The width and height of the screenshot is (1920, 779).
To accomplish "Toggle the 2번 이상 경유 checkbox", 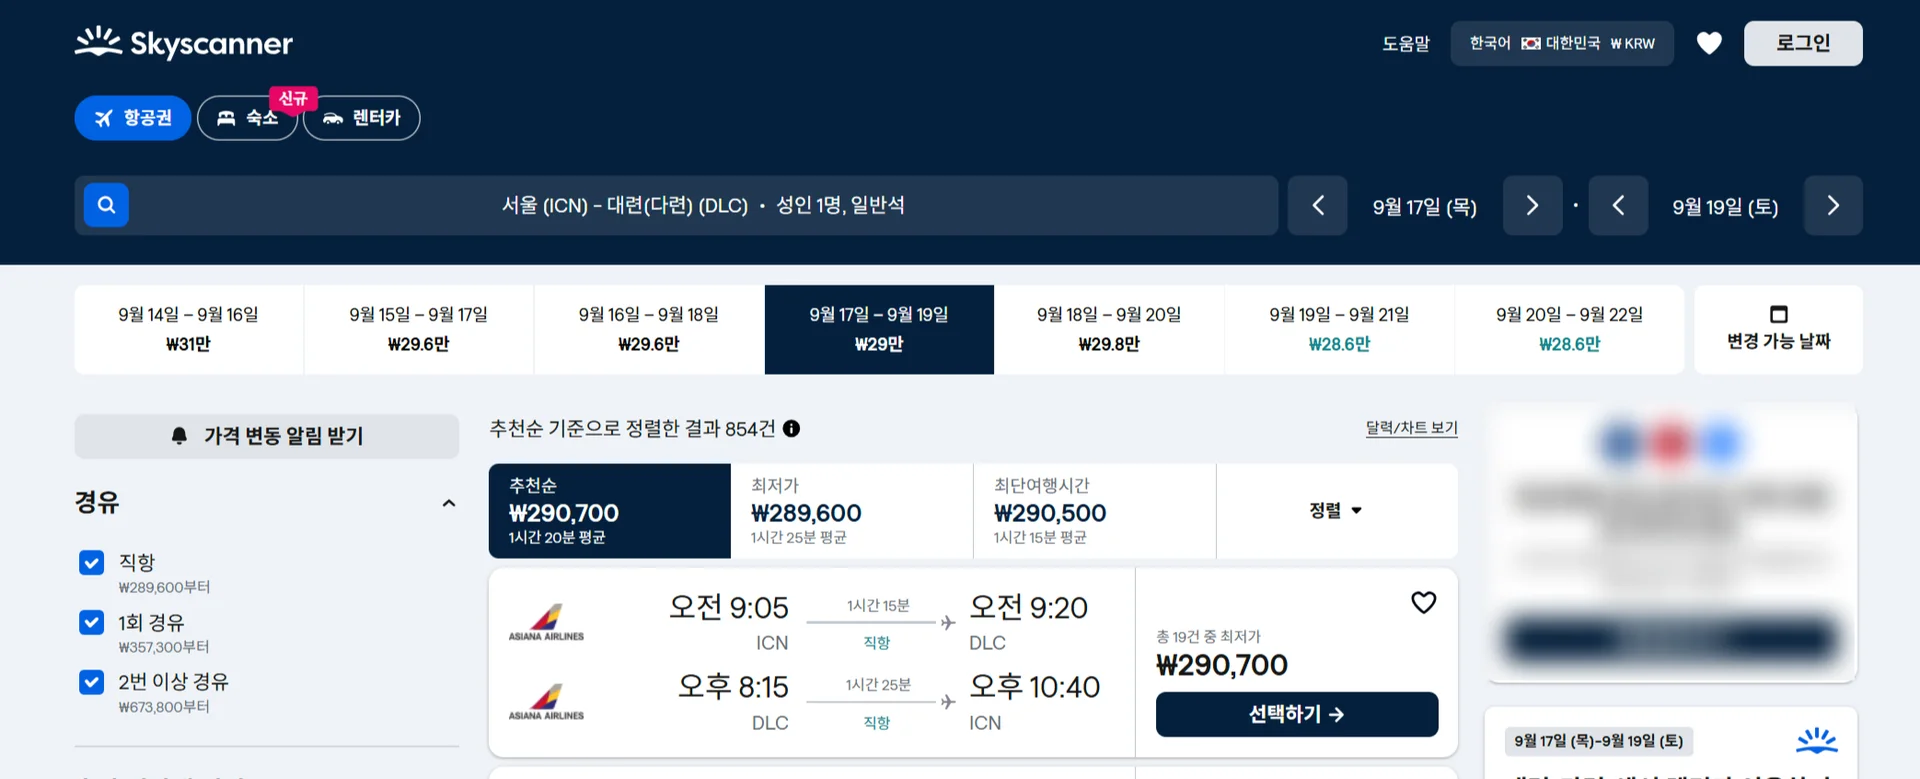I will 91,682.
